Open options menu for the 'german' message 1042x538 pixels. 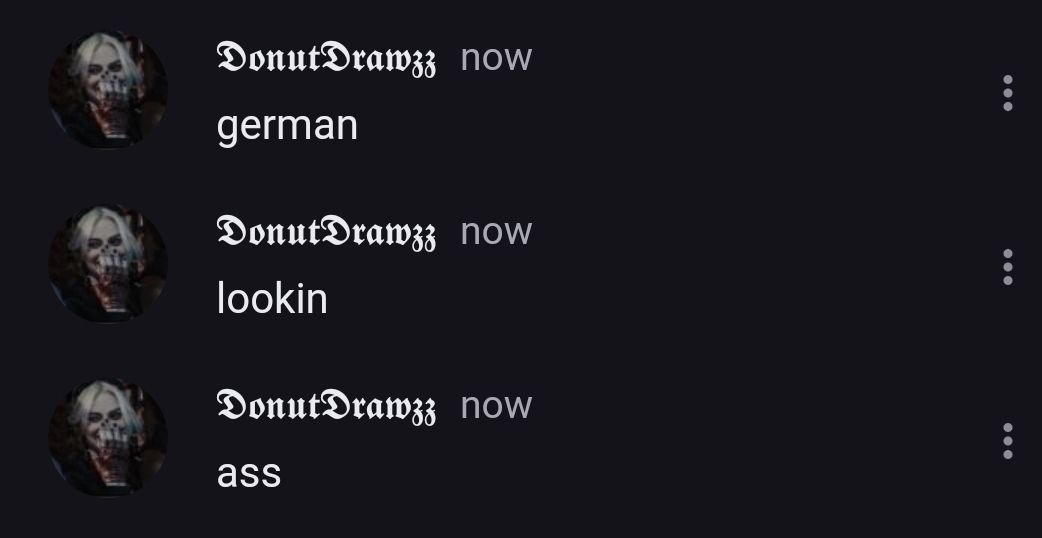[1007, 93]
